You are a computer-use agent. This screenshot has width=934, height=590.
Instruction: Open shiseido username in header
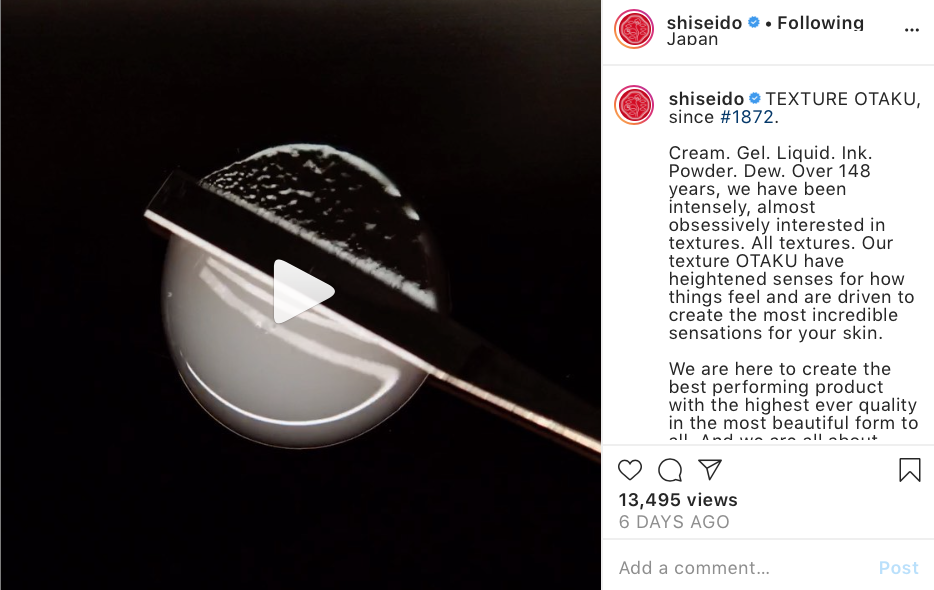(704, 23)
